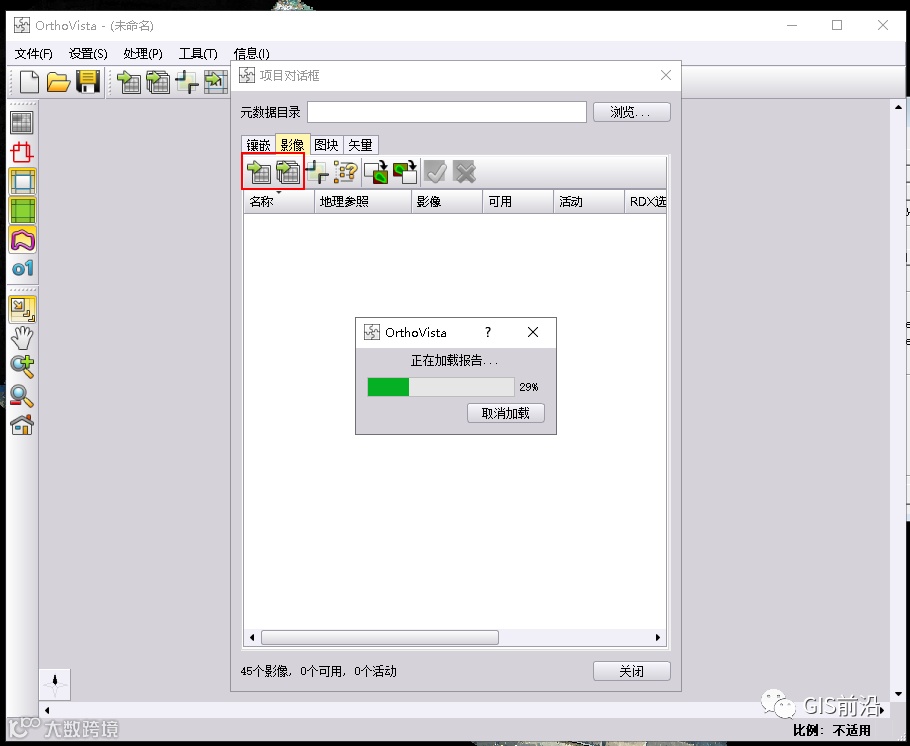Switch to the 图块 tab
The width and height of the screenshot is (910, 746).
[x=326, y=145]
